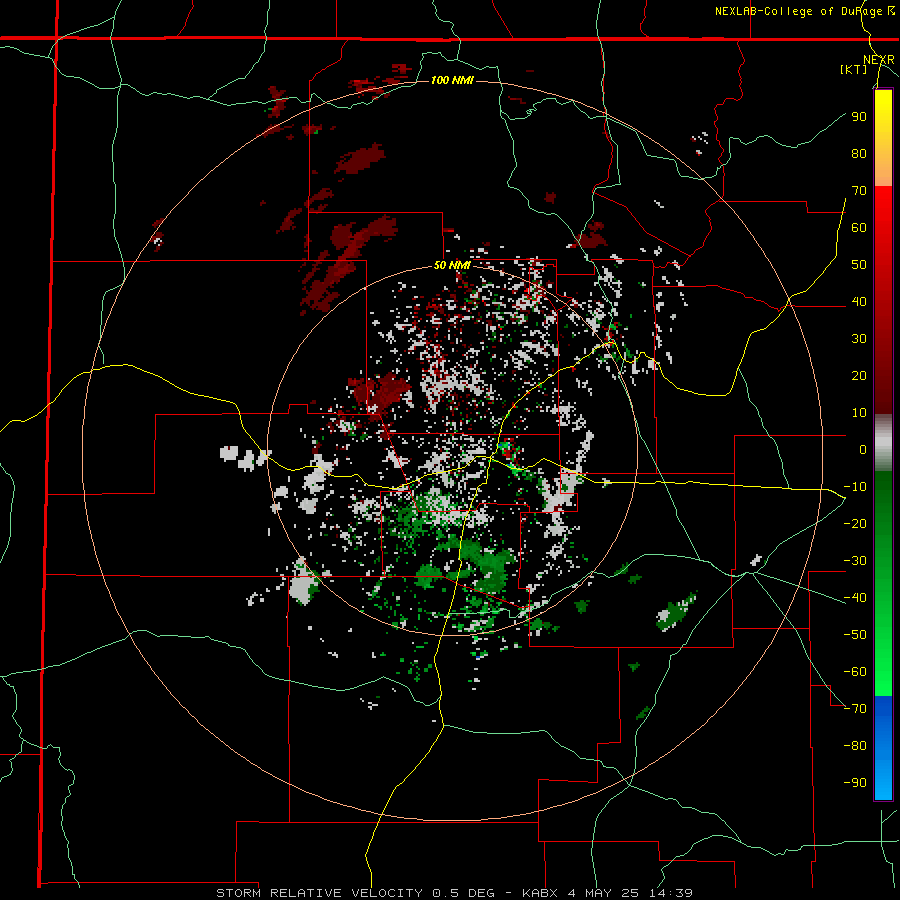Click the -50 value on velocity scale
This screenshot has width=900, height=900.
pyautogui.click(x=855, y=634)
